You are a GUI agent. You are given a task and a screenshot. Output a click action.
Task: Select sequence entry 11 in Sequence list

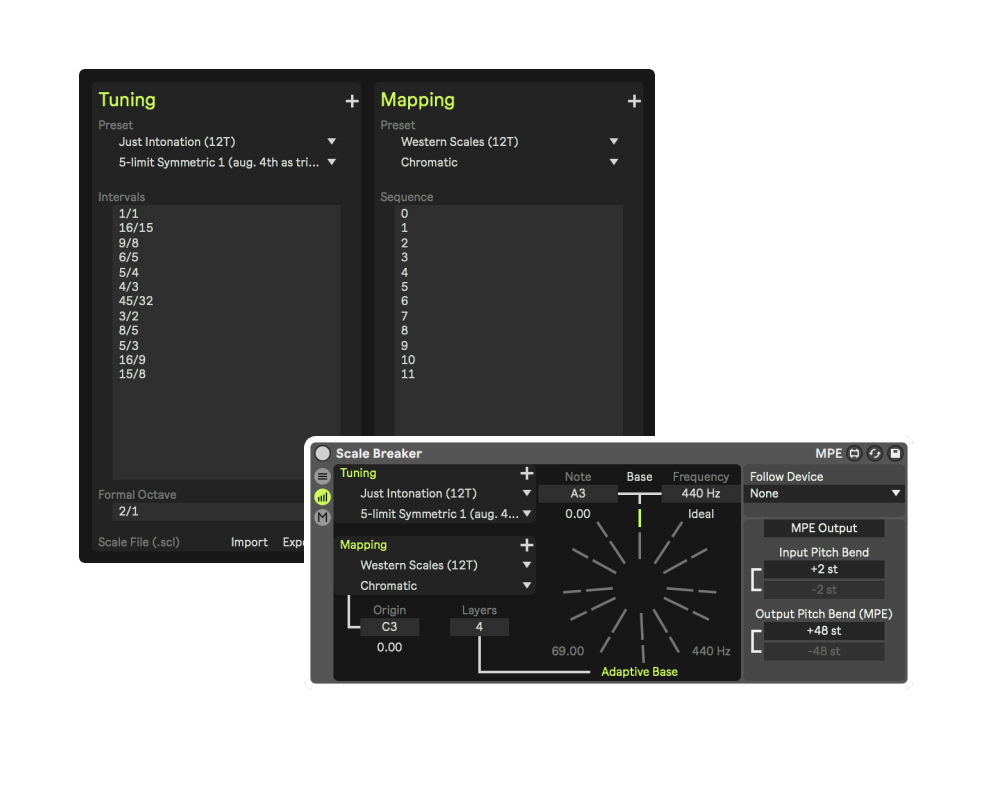(408, 374)
